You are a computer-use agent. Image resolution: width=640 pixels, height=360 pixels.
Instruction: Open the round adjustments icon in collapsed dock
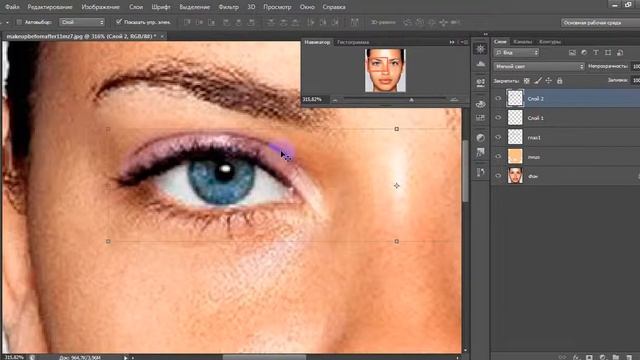tap(480, 138)
